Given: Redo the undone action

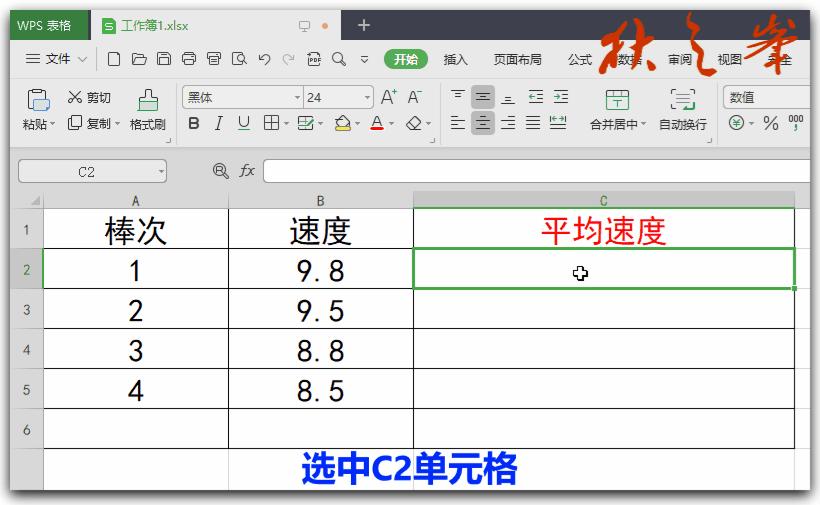Looking at the screenshot, I should click(289, 59).
